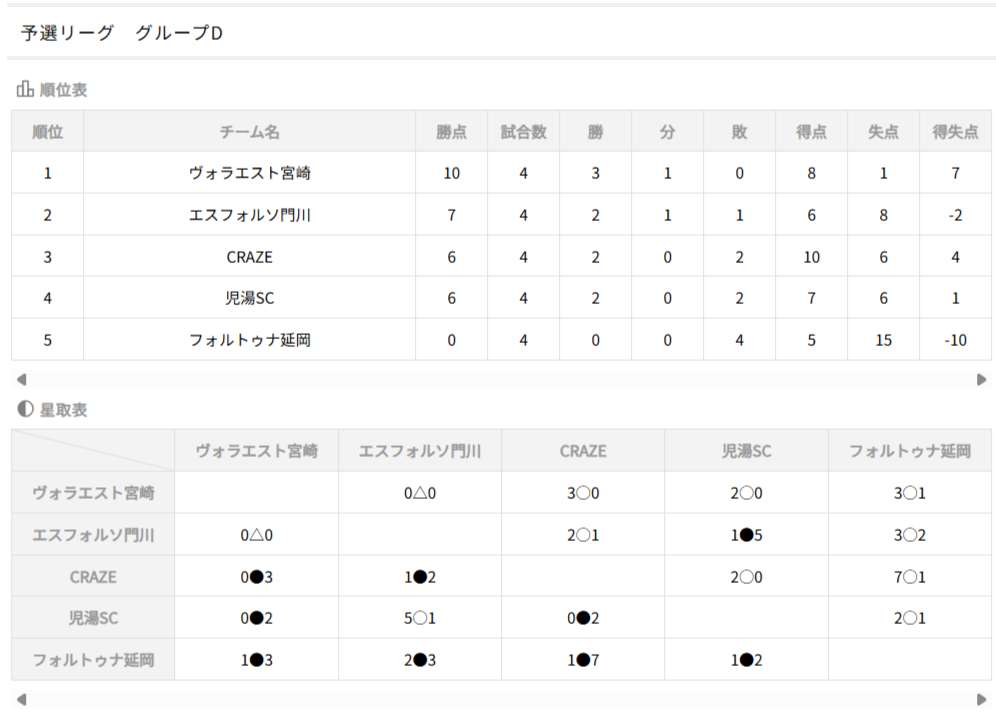This screenshot has width=996, height=718.
Task: Select フォルトゥナ延岡 in the standings table
Action: (249, 340)
